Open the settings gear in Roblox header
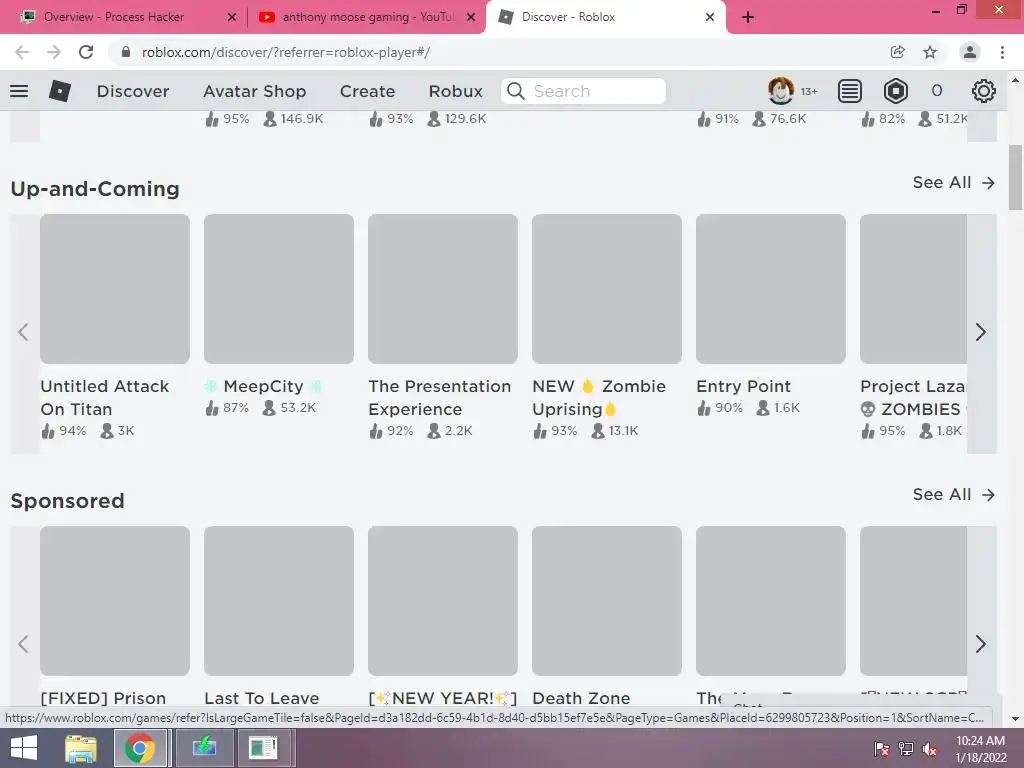1024x768 pixels. point(984,91)
